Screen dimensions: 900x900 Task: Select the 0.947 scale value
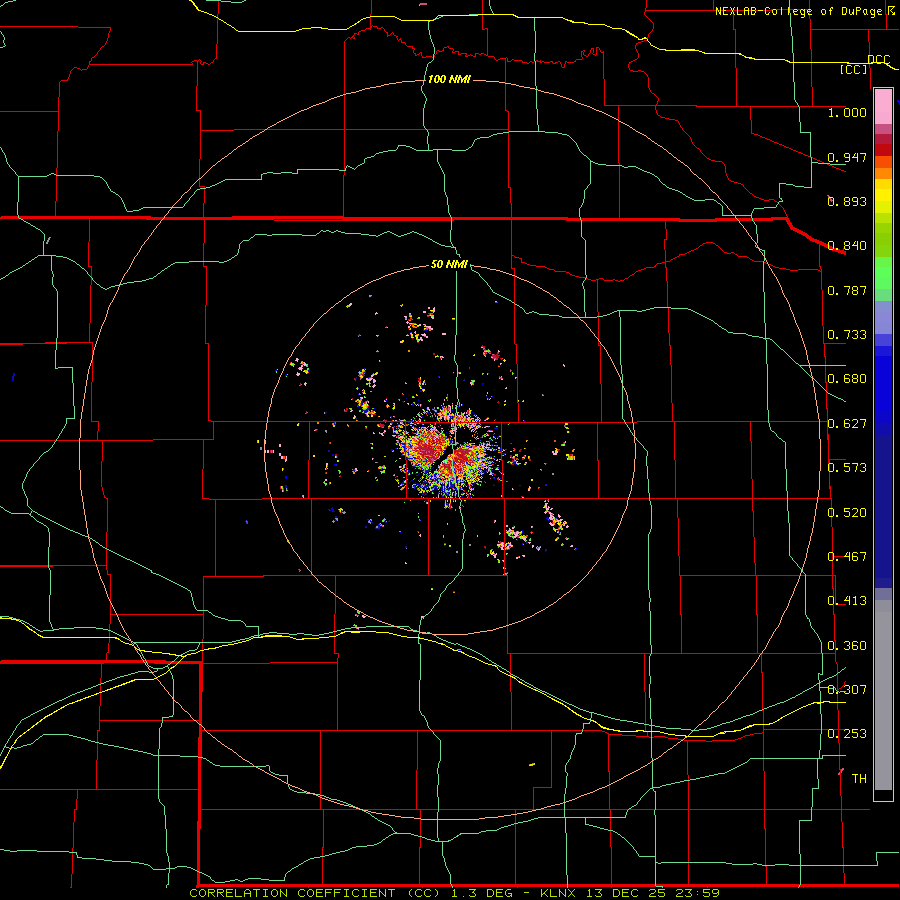click(847, 157)
